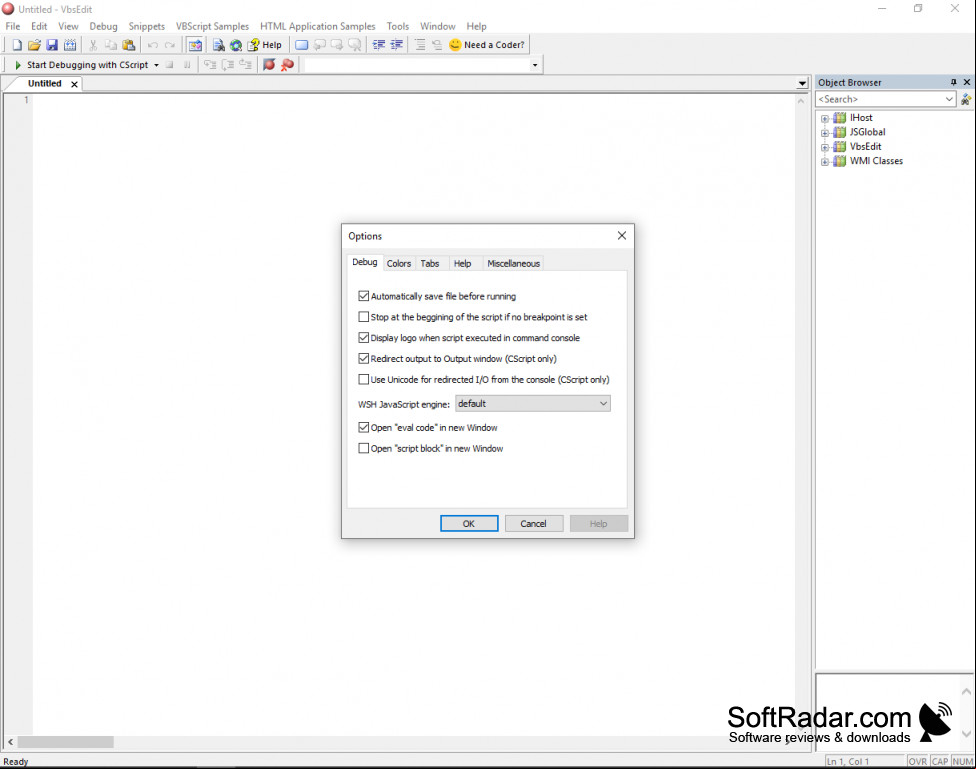Viewport: 976px width, 769px height.
Task: Cancel the Options dialog
Action: (x=533, y=524)
